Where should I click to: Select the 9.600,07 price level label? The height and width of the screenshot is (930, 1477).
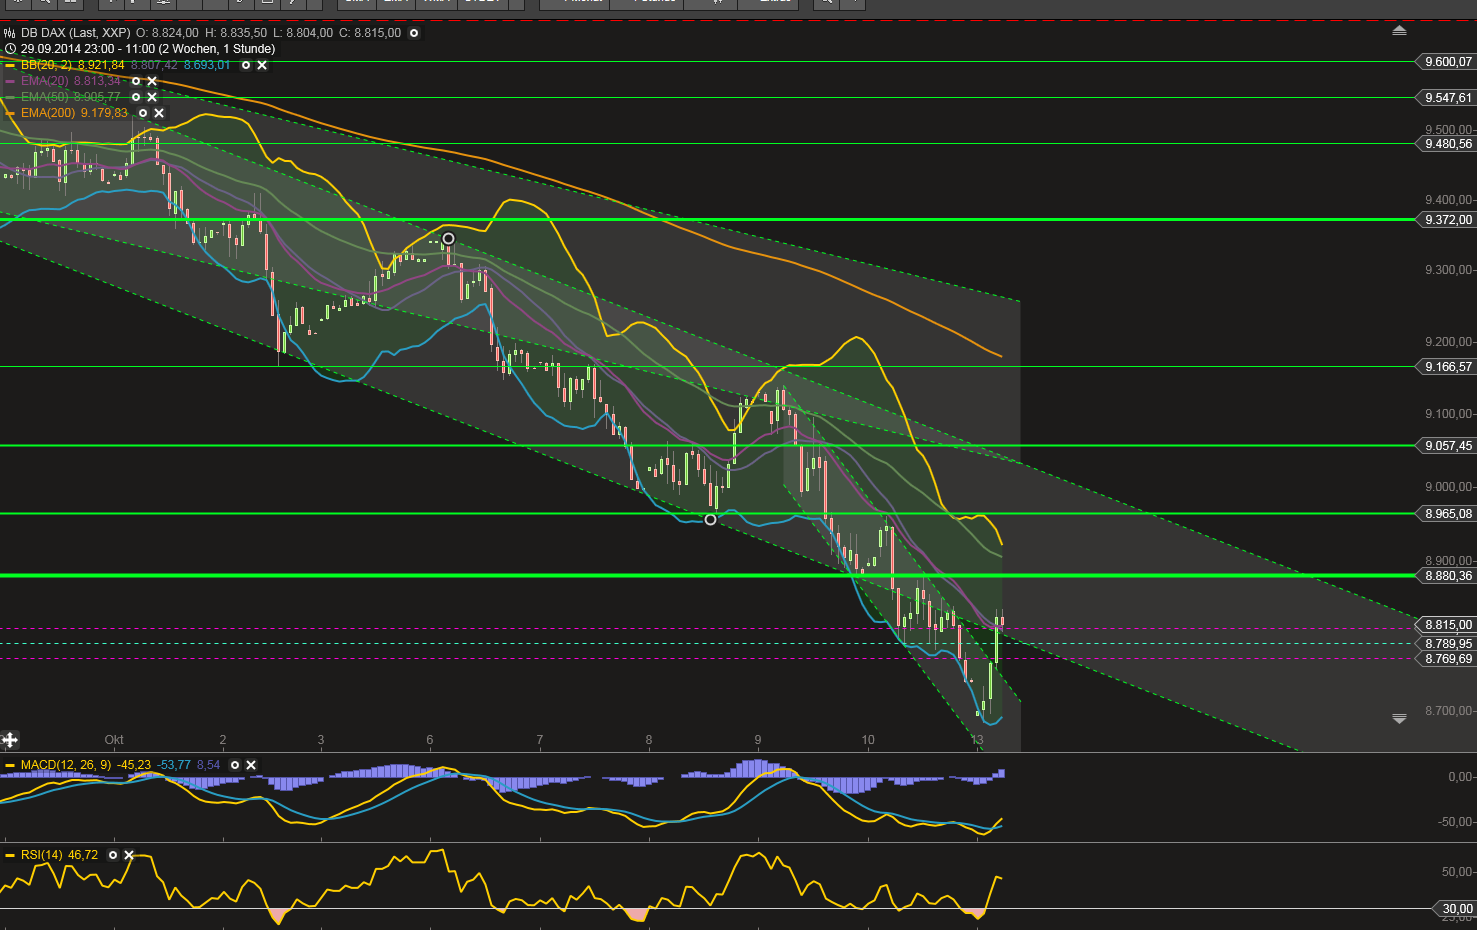(1446, 62)
